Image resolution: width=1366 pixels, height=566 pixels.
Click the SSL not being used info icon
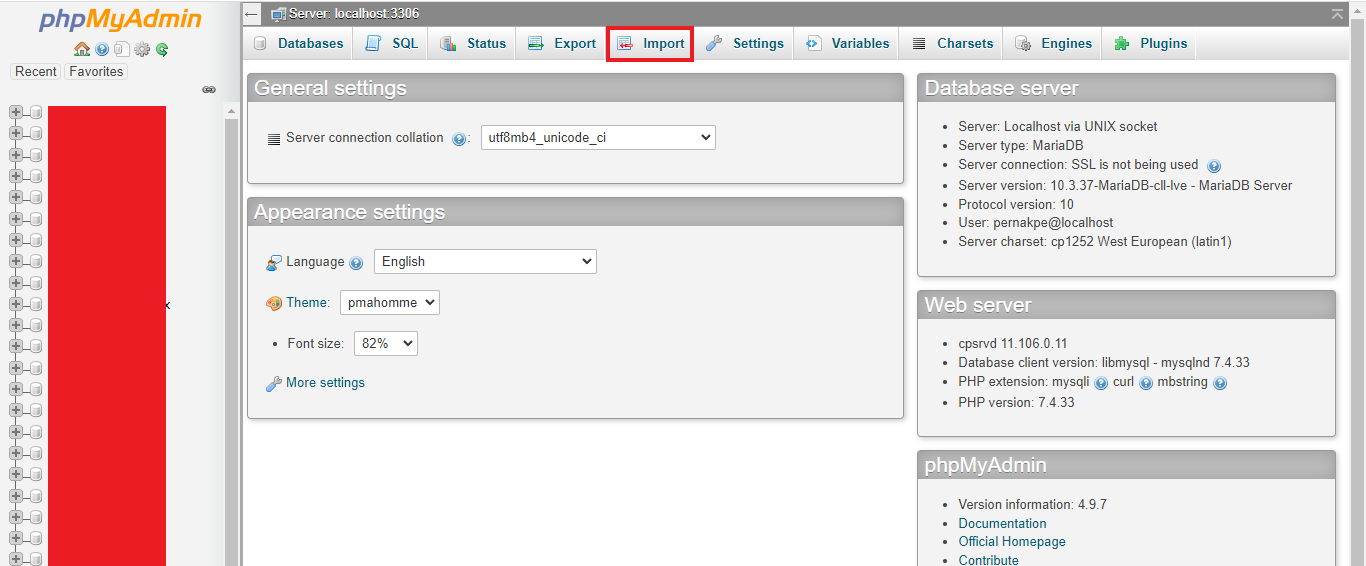1214,166
